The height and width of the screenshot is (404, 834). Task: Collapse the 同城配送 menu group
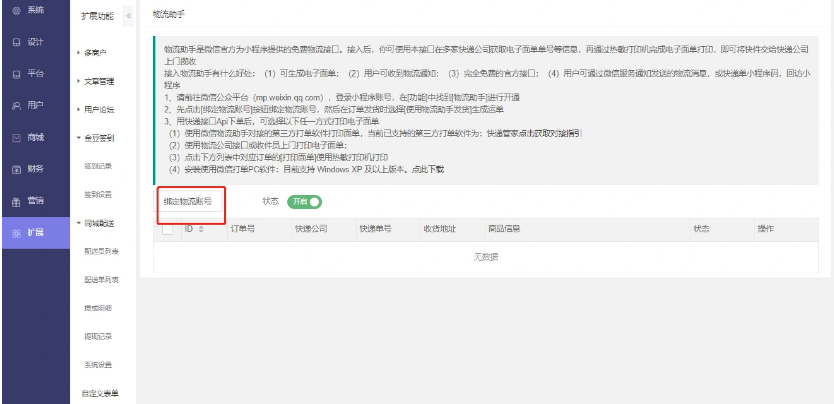pos(99,223)
